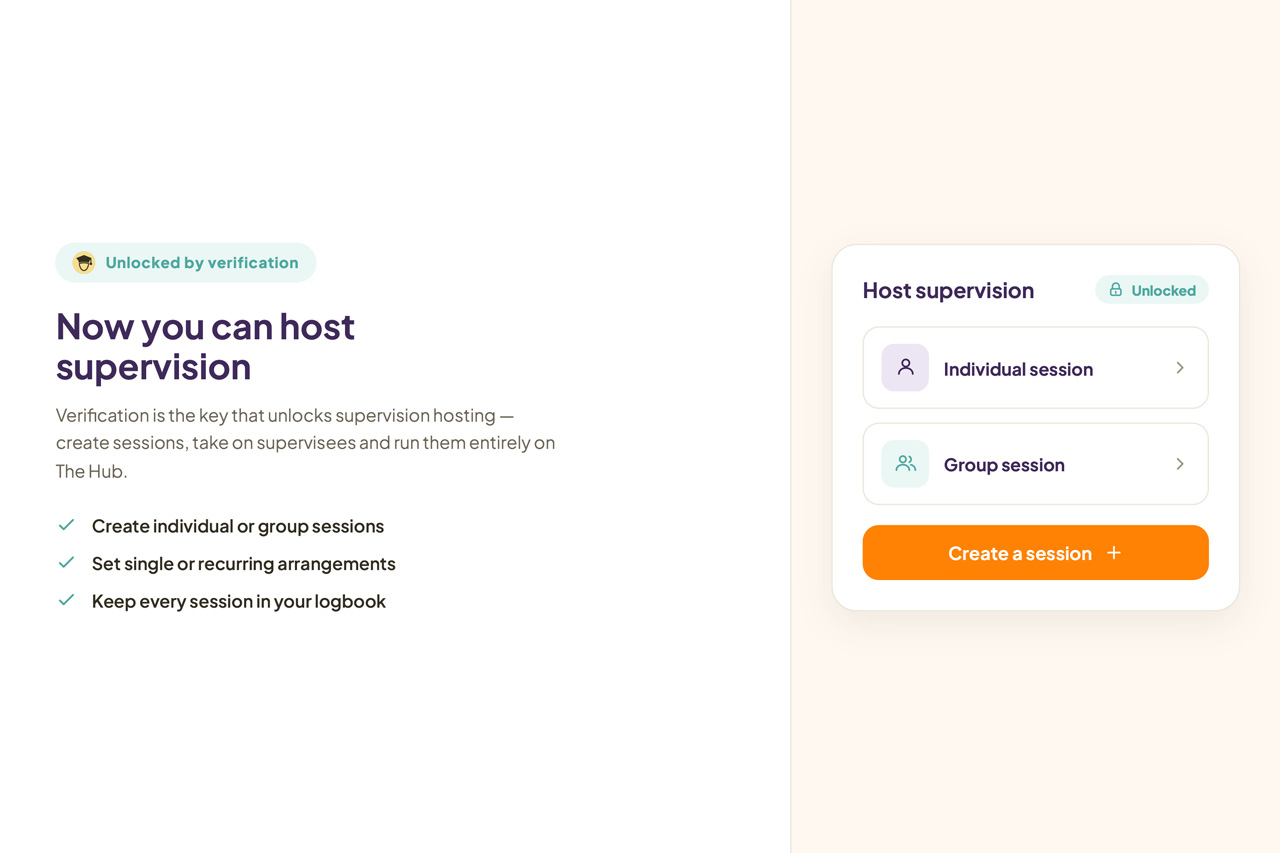Click the graduation cap avatar icon
The height and width of the screenshot is (853, 1280).
(84, 263)
